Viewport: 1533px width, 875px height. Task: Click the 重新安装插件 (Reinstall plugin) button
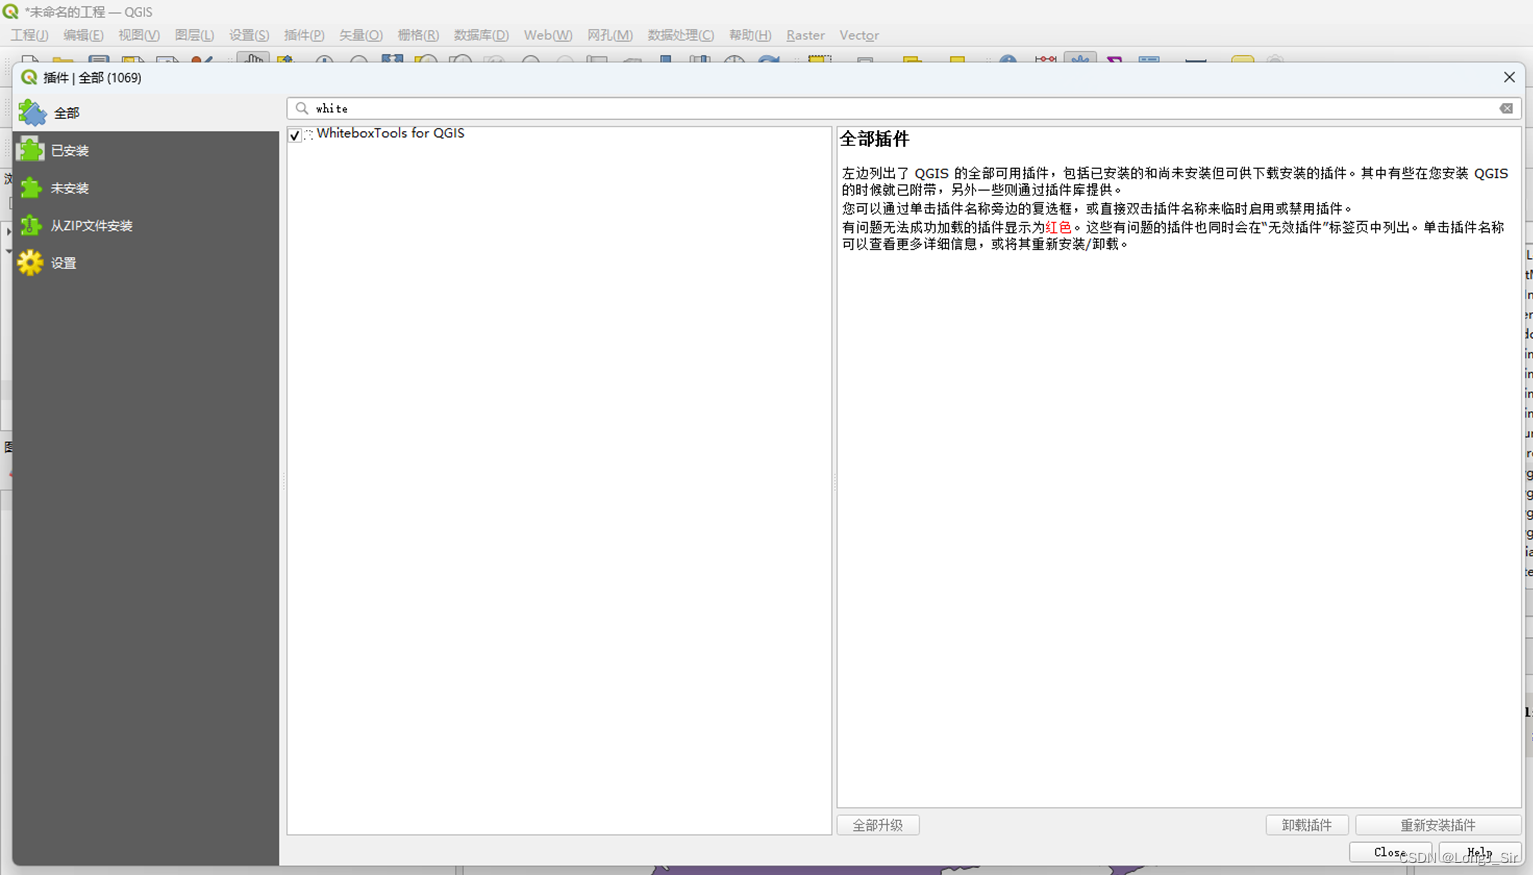1438,825
